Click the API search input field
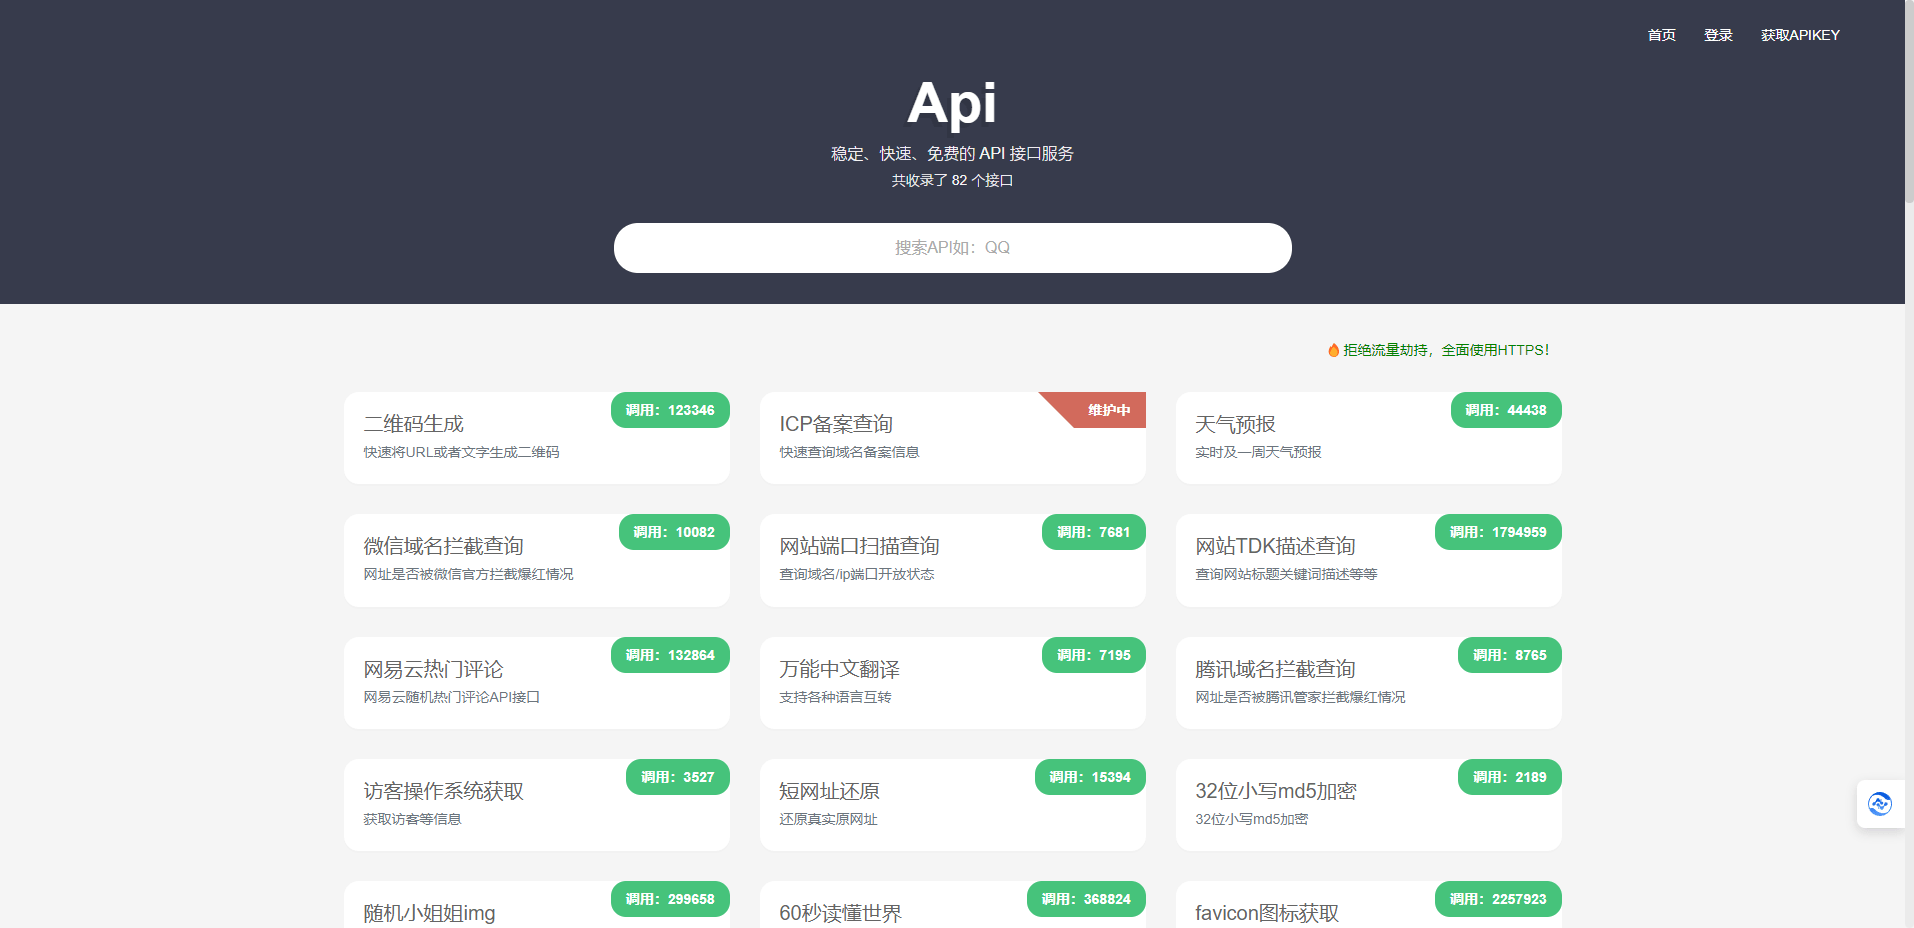The image size is (1914, 928). [952, 247]
